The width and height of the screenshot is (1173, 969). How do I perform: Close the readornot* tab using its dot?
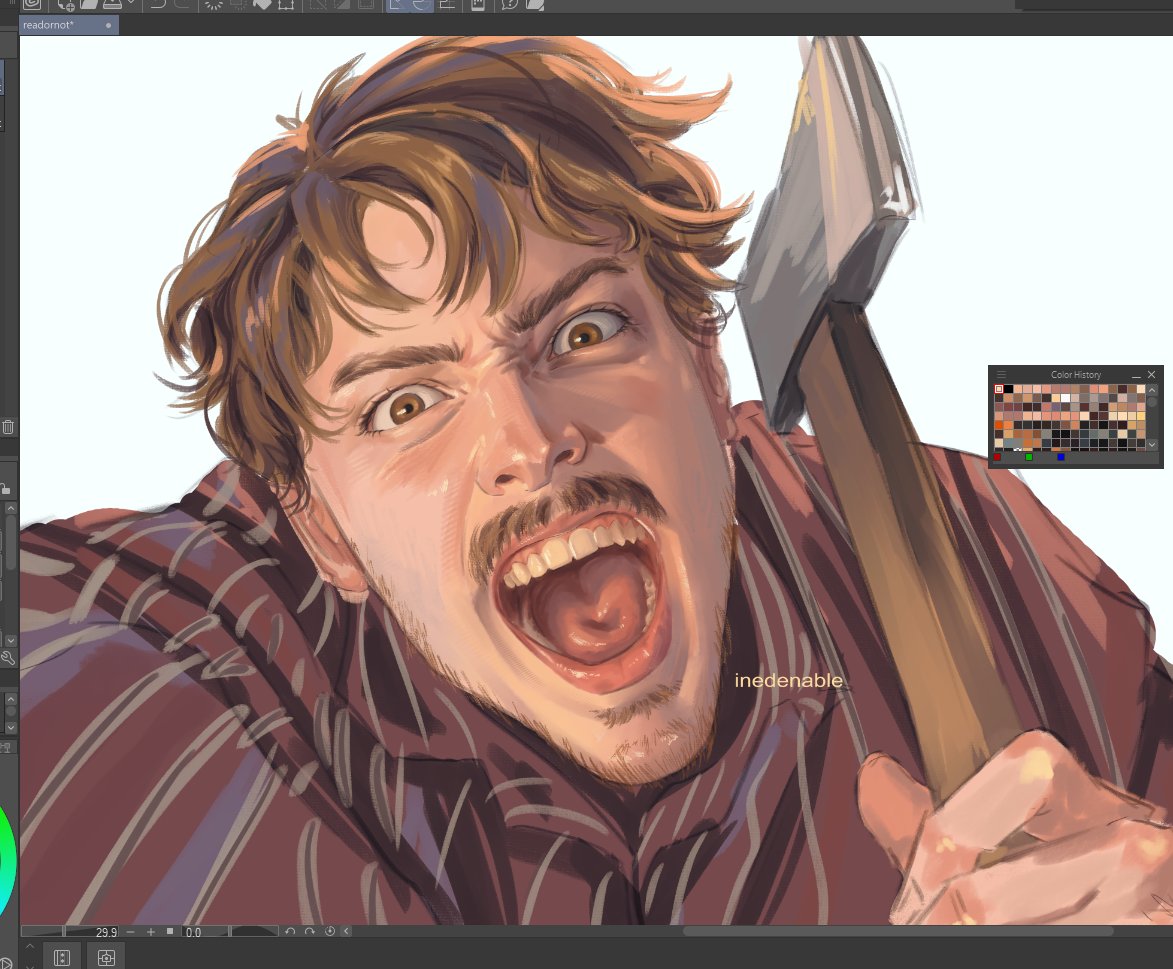coord(108,25)
